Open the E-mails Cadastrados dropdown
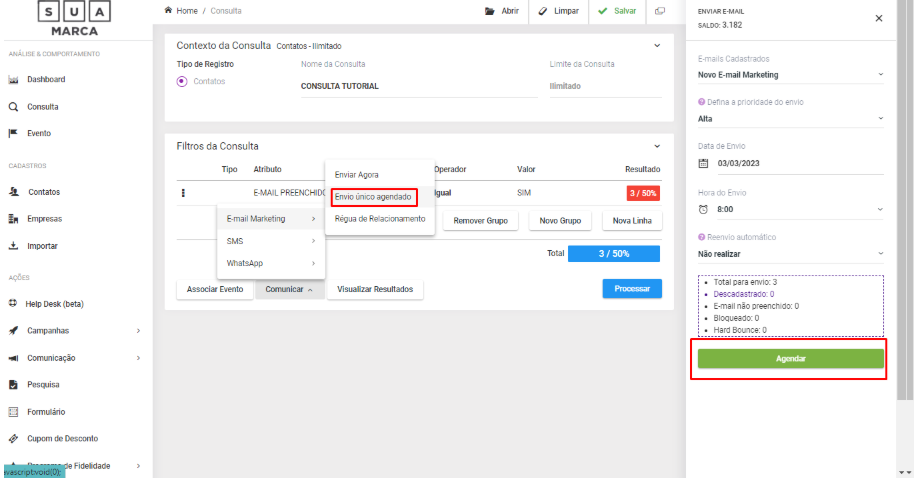918x481 pixels. [790, 74]
